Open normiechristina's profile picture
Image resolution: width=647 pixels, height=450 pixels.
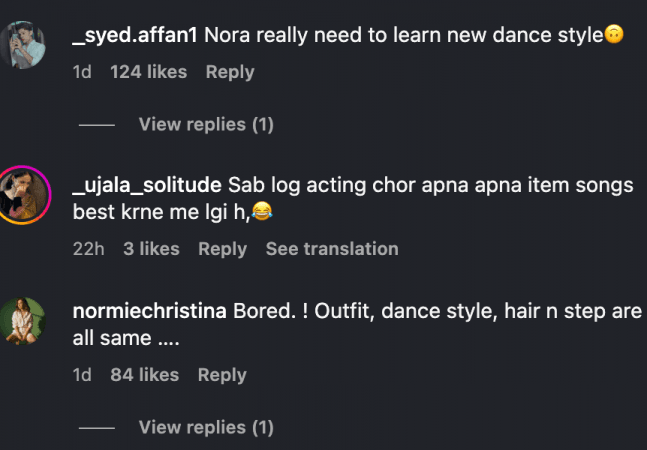[24, 323]
